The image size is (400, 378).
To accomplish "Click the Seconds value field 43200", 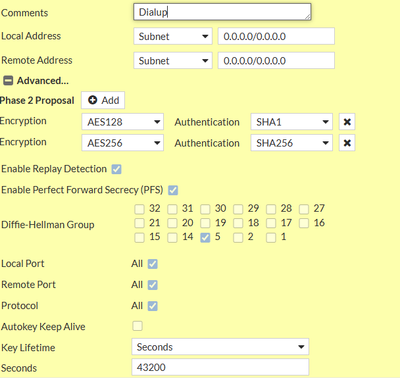I will tap(220, 367).
